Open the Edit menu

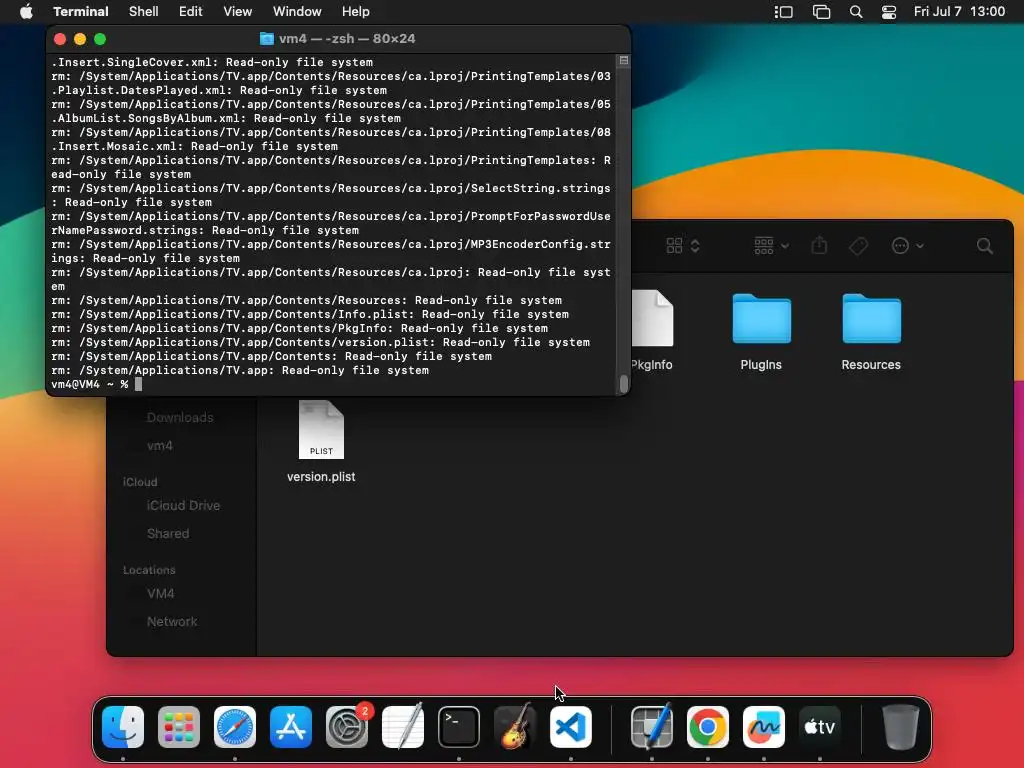[191, 12]
